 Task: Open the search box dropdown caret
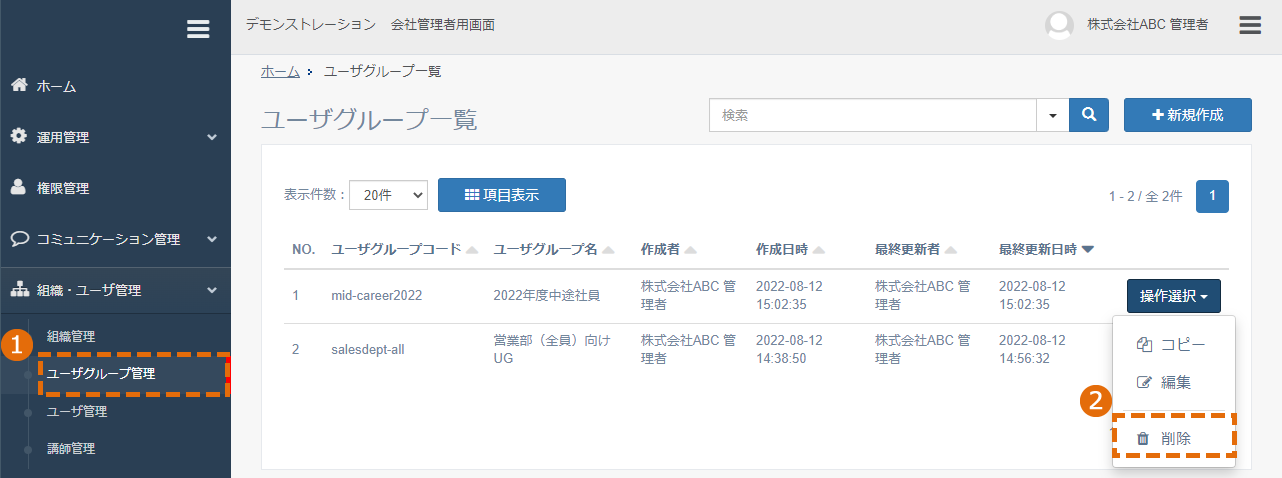(x=1052, y=115)
